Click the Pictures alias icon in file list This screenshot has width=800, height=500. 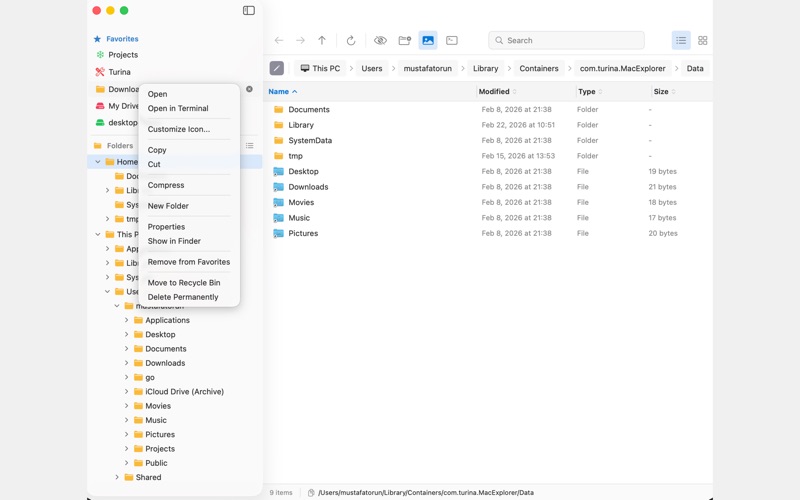click(x=279, y=233)
